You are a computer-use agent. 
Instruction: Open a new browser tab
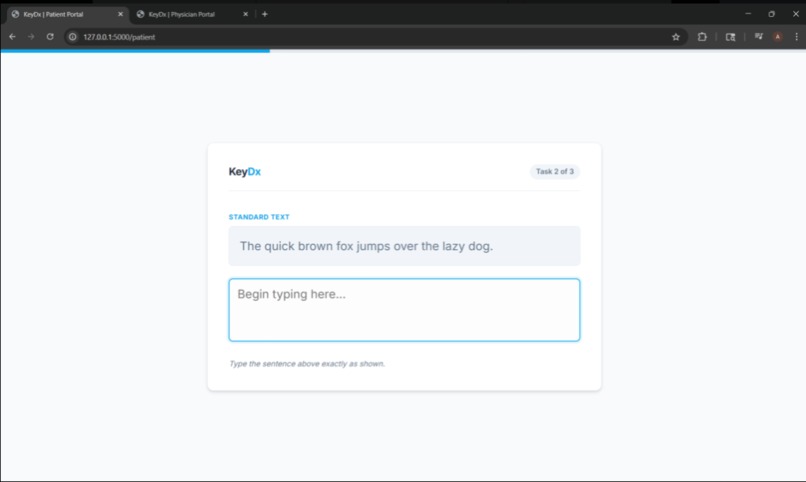point(265,14)
